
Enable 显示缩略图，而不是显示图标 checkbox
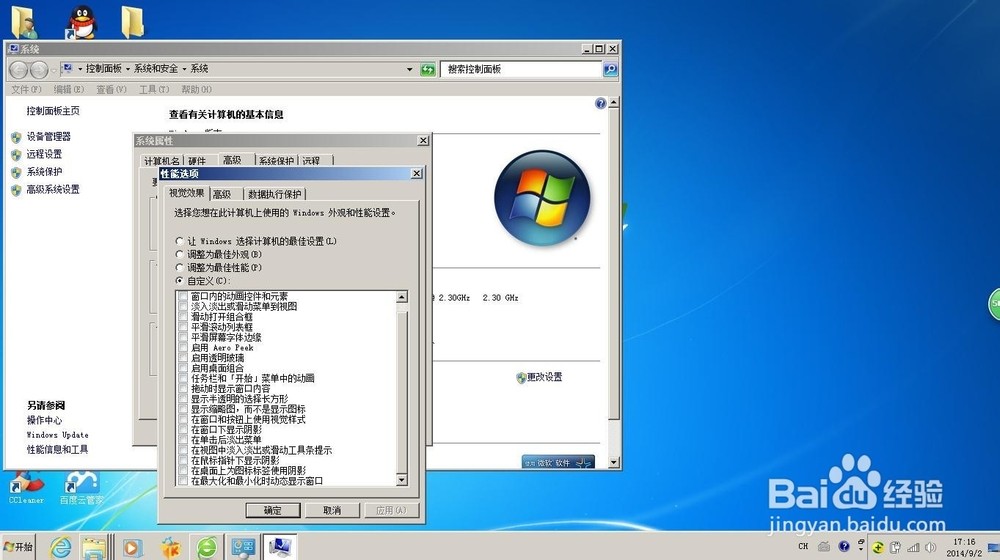183,409
